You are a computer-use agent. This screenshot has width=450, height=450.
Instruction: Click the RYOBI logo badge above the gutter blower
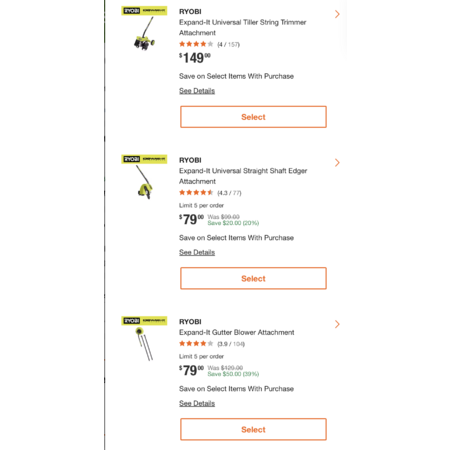click(144, 321)
